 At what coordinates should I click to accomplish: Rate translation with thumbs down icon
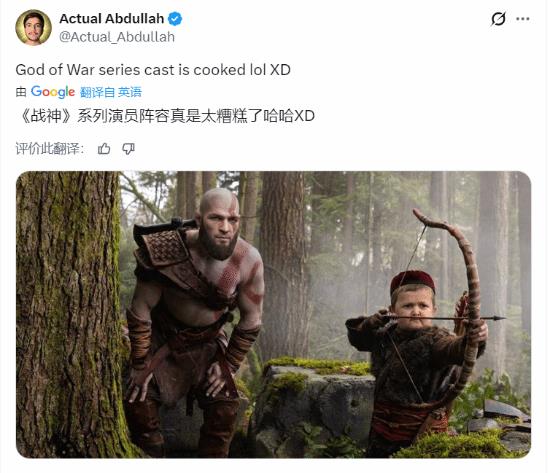tap(128, 149)
